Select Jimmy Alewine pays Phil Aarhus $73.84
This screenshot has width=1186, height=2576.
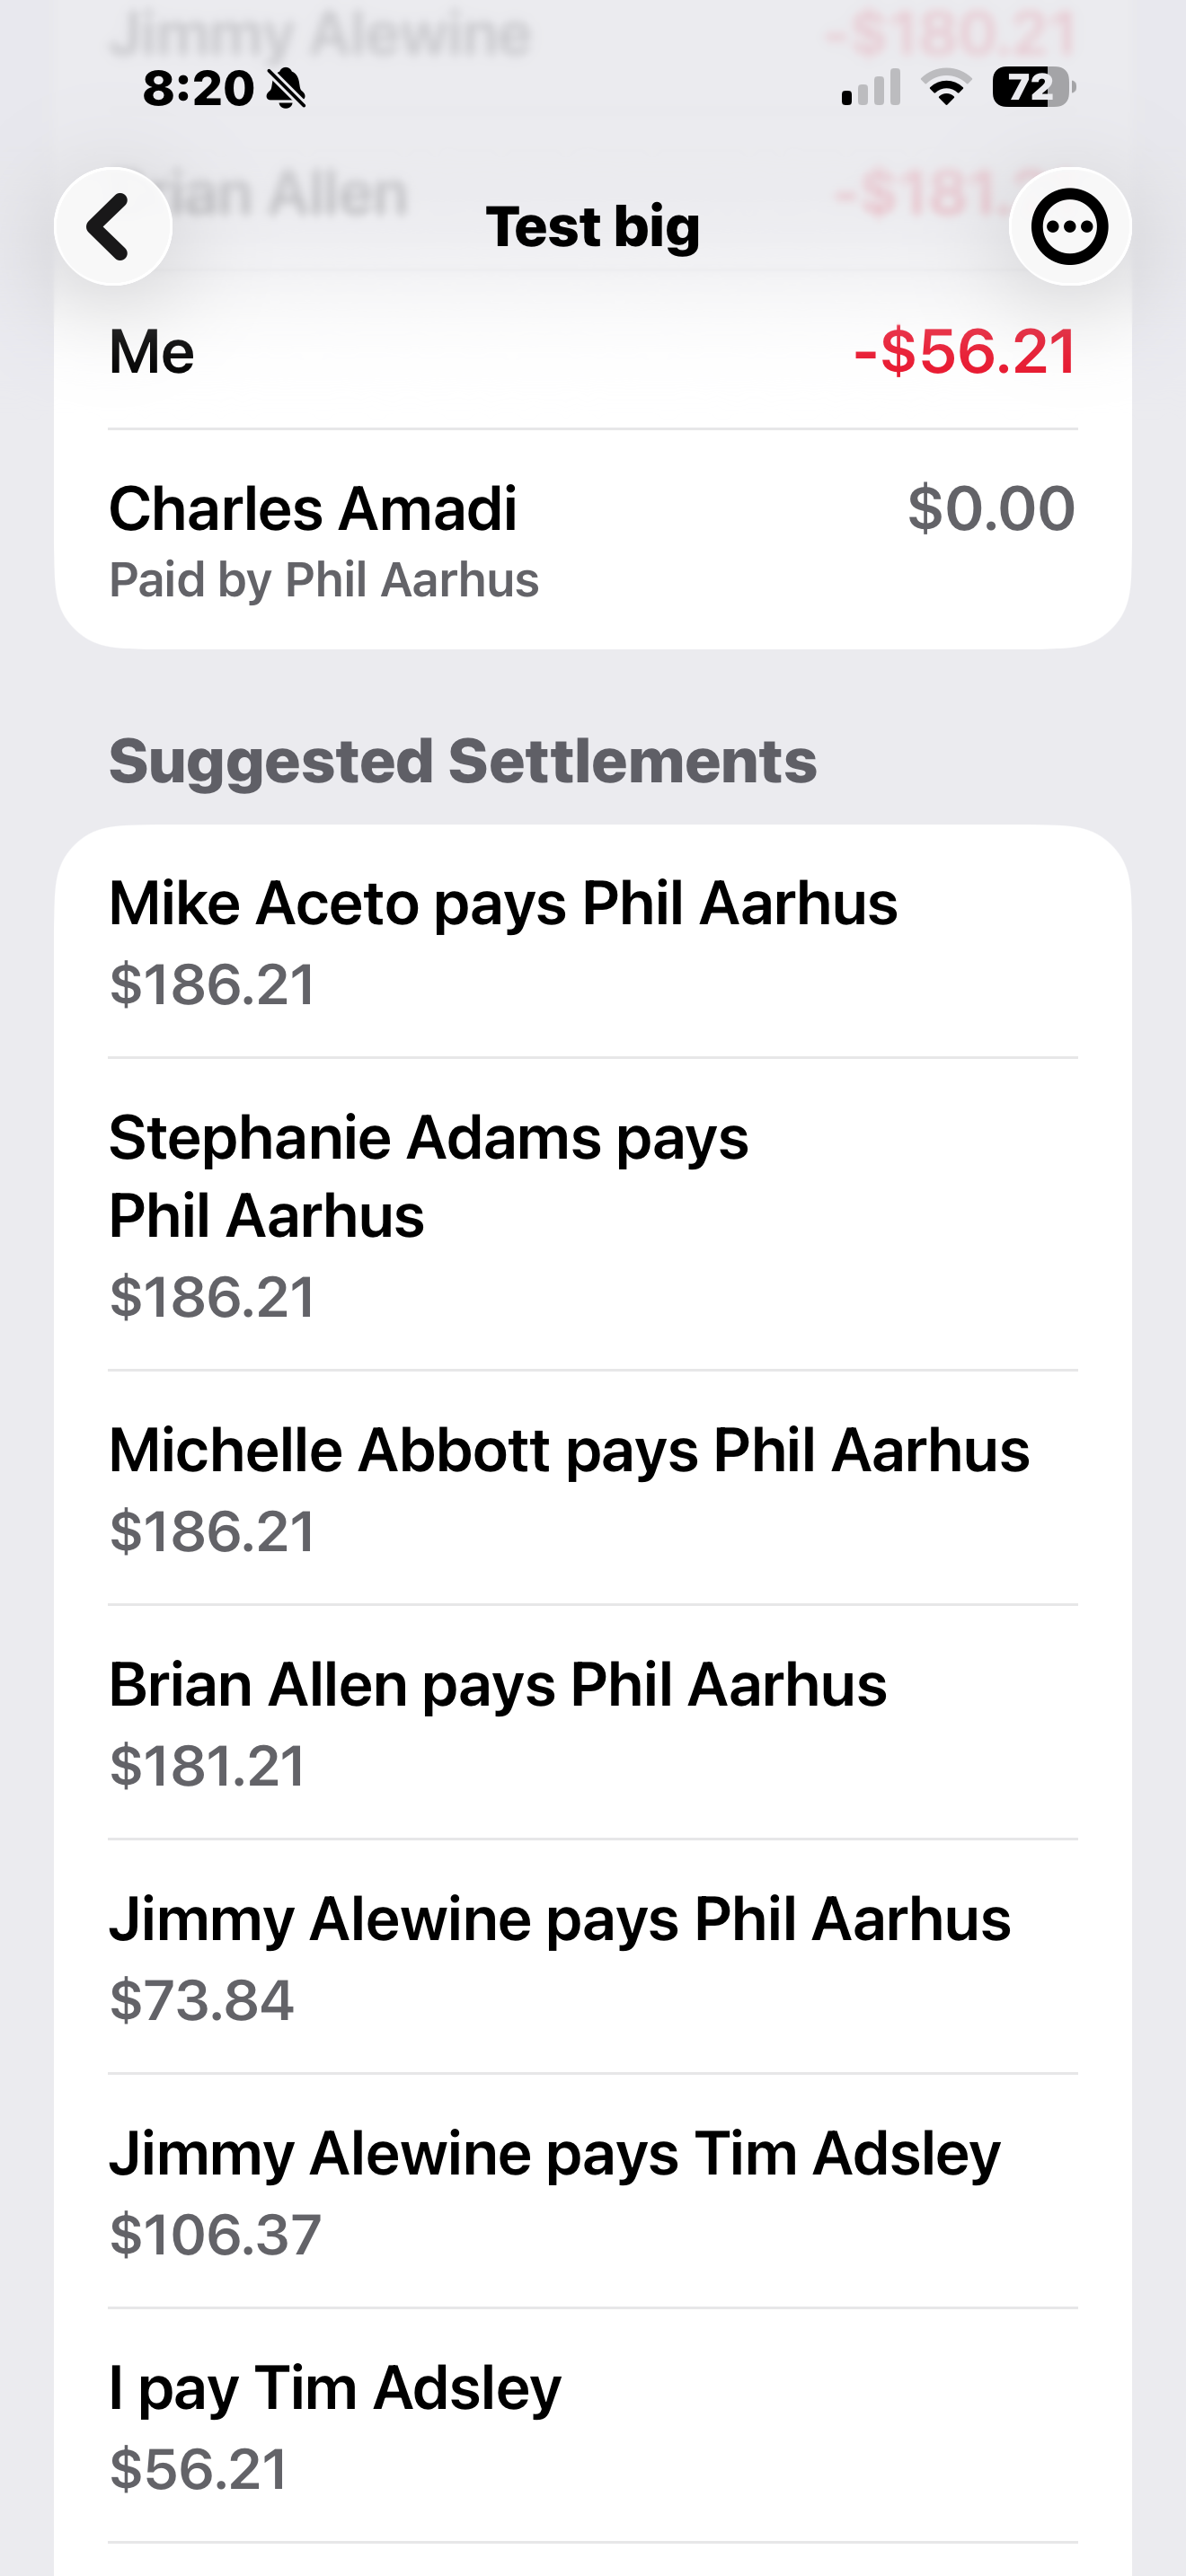click(x=593, y=1957)
